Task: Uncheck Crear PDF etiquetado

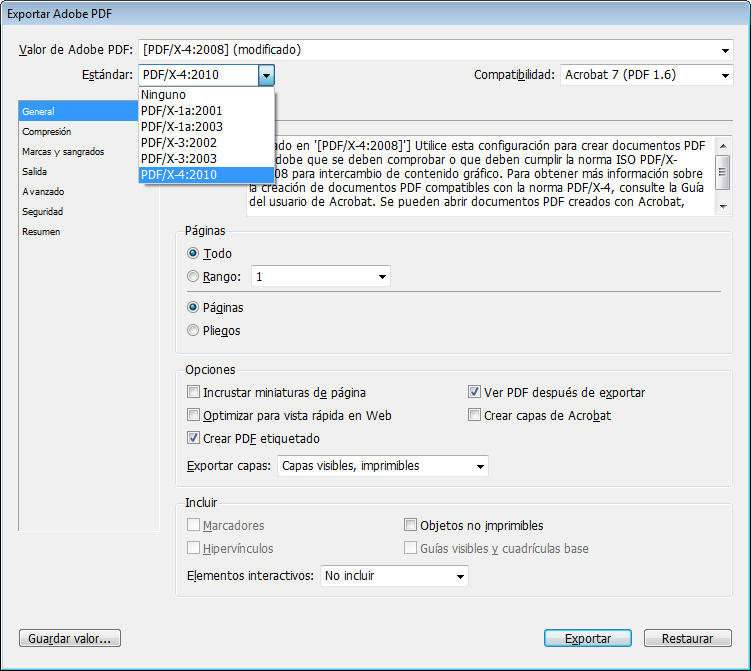Action: click(x=193, y=438)
